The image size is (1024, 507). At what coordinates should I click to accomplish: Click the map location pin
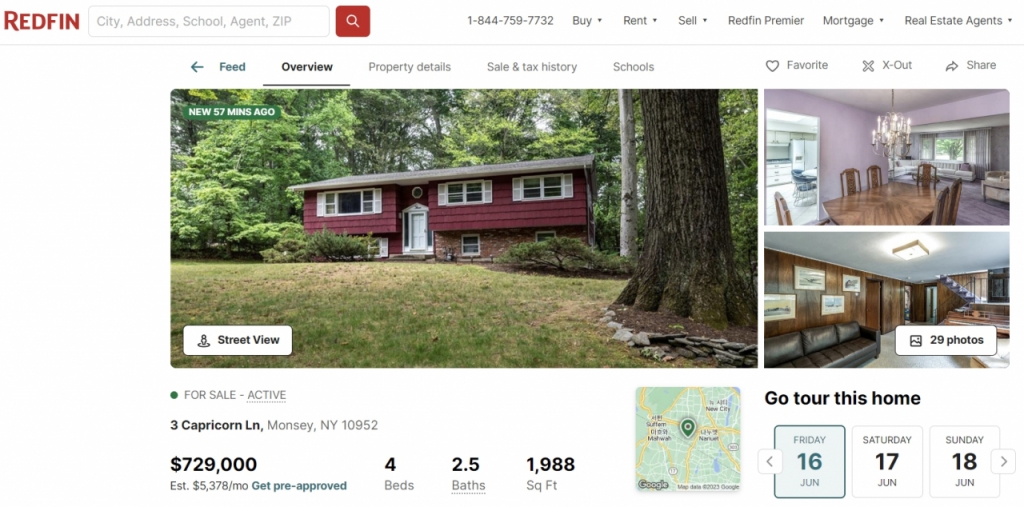pos(687,428)
